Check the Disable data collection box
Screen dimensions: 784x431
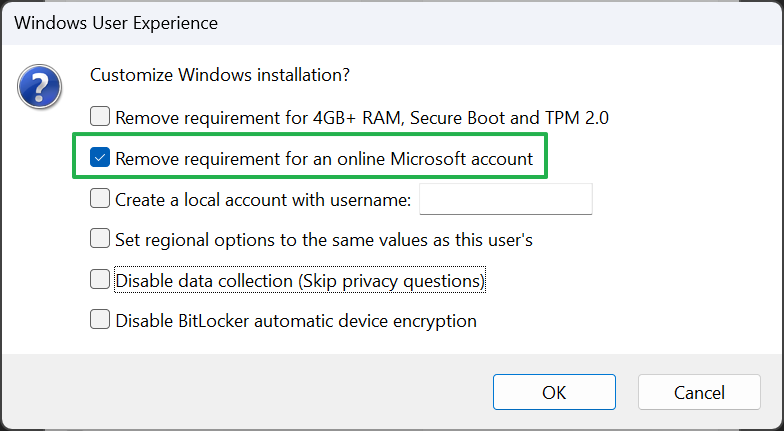(100, 281)
